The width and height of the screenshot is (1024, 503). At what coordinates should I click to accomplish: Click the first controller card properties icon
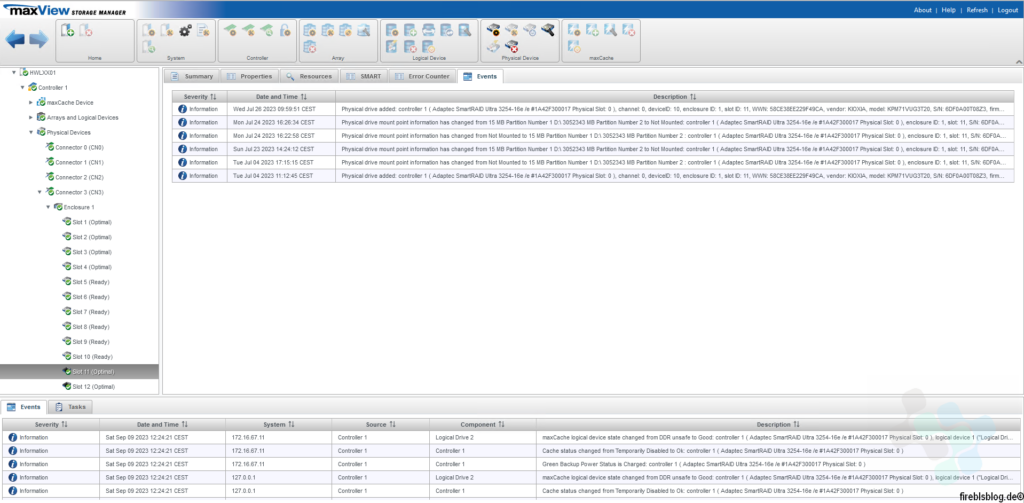pyautogui.click(x=231, y=30)
